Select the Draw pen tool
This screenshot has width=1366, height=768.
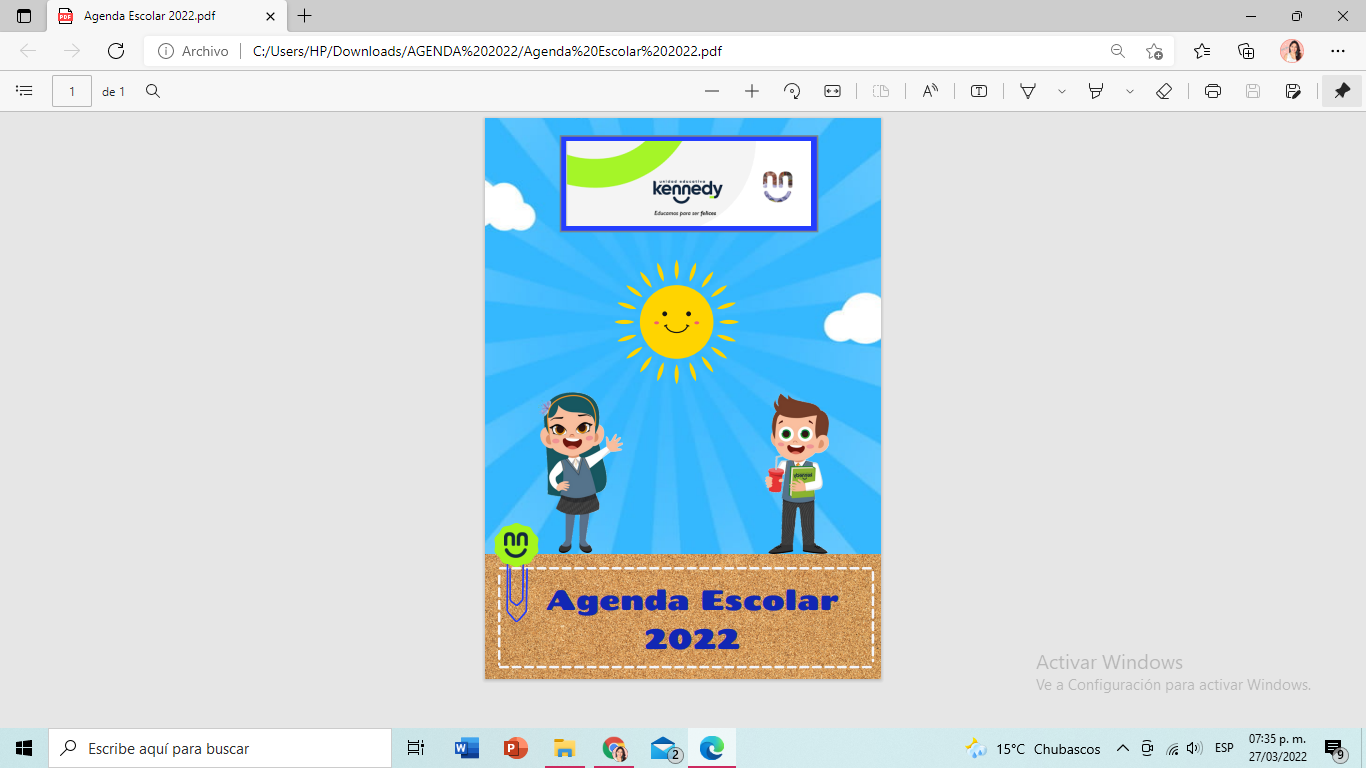click(1027, 90)
